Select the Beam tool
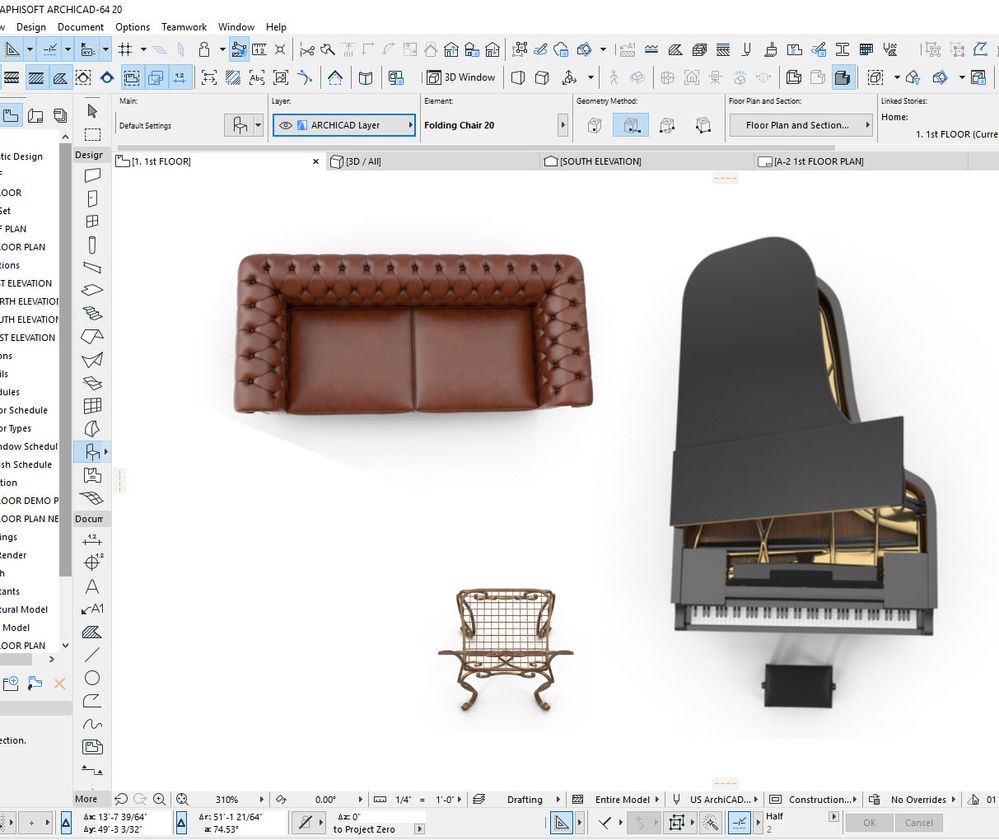 (92, 267)
